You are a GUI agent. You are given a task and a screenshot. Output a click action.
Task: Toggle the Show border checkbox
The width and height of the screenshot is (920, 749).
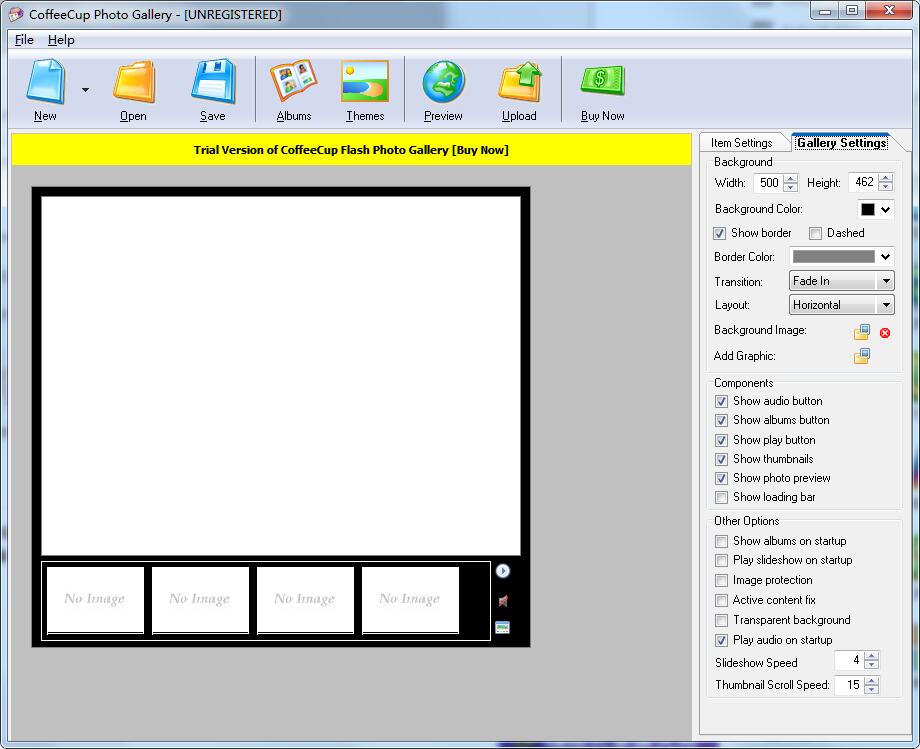coord(719,233)
